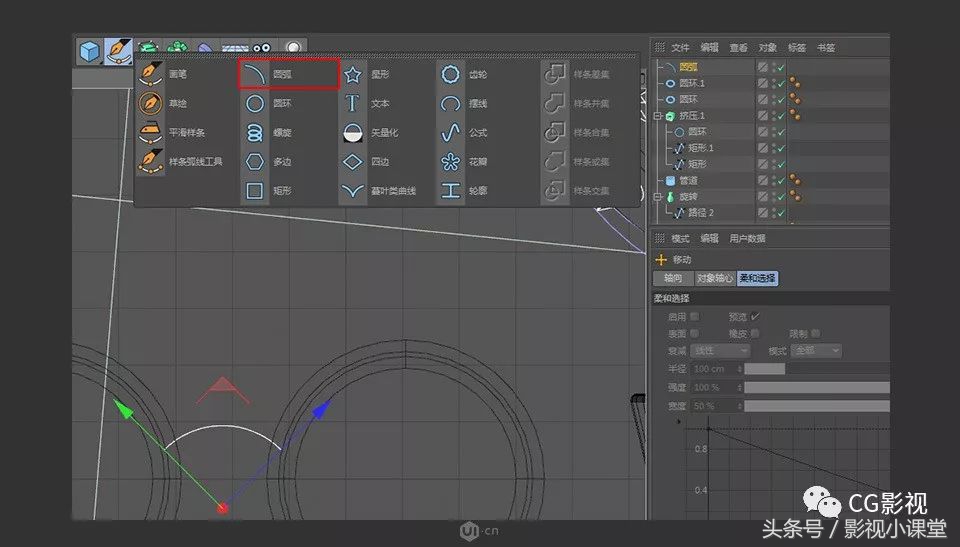Image resolution: width=960 pixels, height=547 pixels.
Task: Open the 书签 bookmarks menu
Action: [826, 48]
